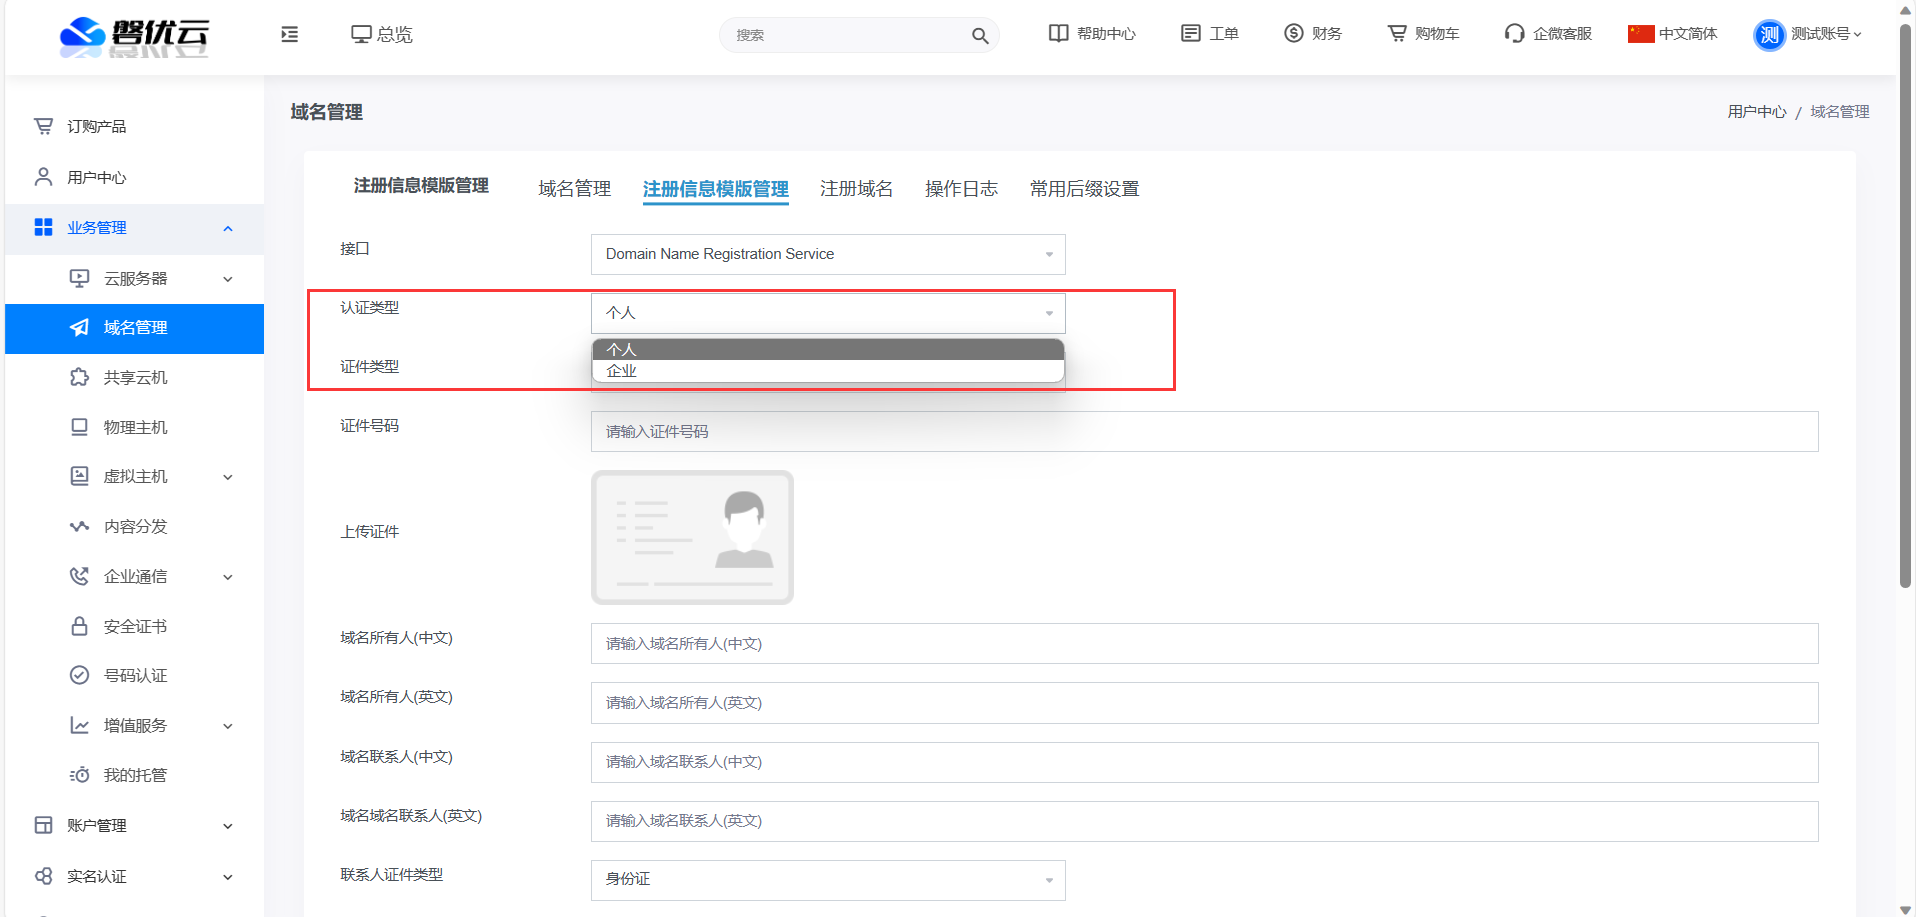Expand the 云服务器 sidebar submenu
The width and height of the screenshot is (1916, 917).
[228, 279]
